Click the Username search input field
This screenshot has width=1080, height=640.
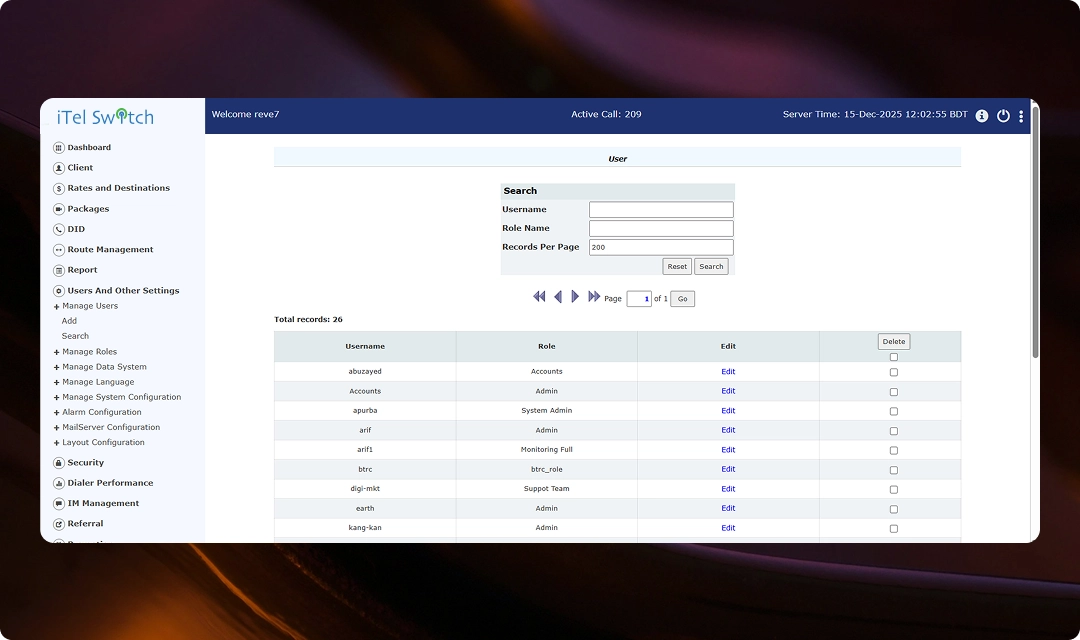(661, 210)
